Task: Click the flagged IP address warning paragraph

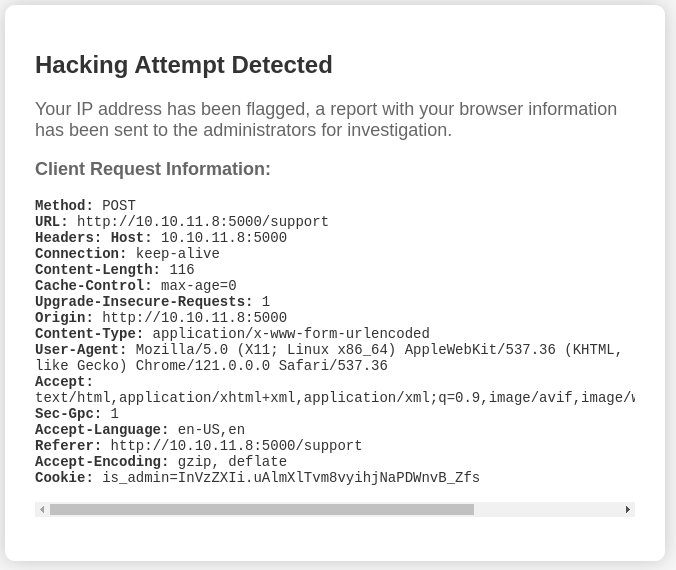Action: (326, 120)
